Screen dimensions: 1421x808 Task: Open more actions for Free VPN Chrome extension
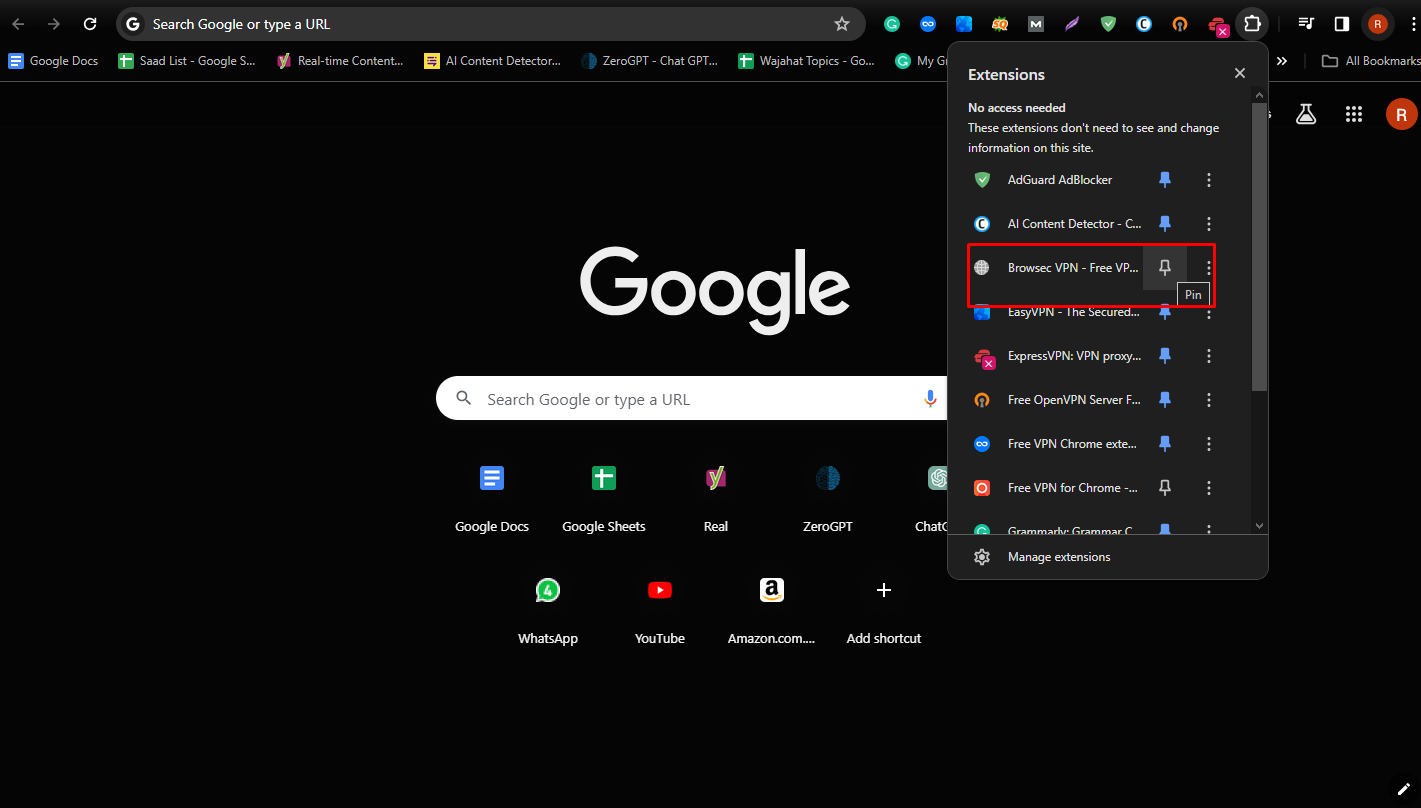pyautogui.click(x=1209, y=444)
